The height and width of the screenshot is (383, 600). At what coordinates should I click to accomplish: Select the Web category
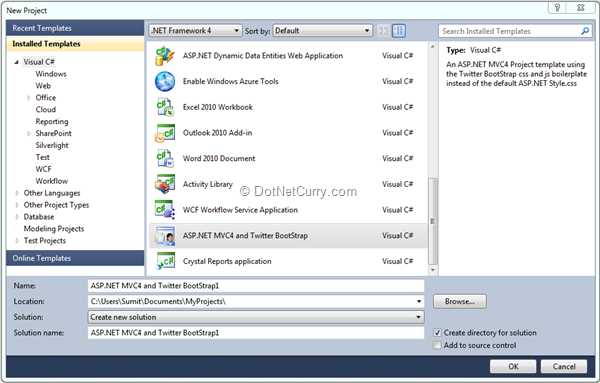tap(43, 86)
